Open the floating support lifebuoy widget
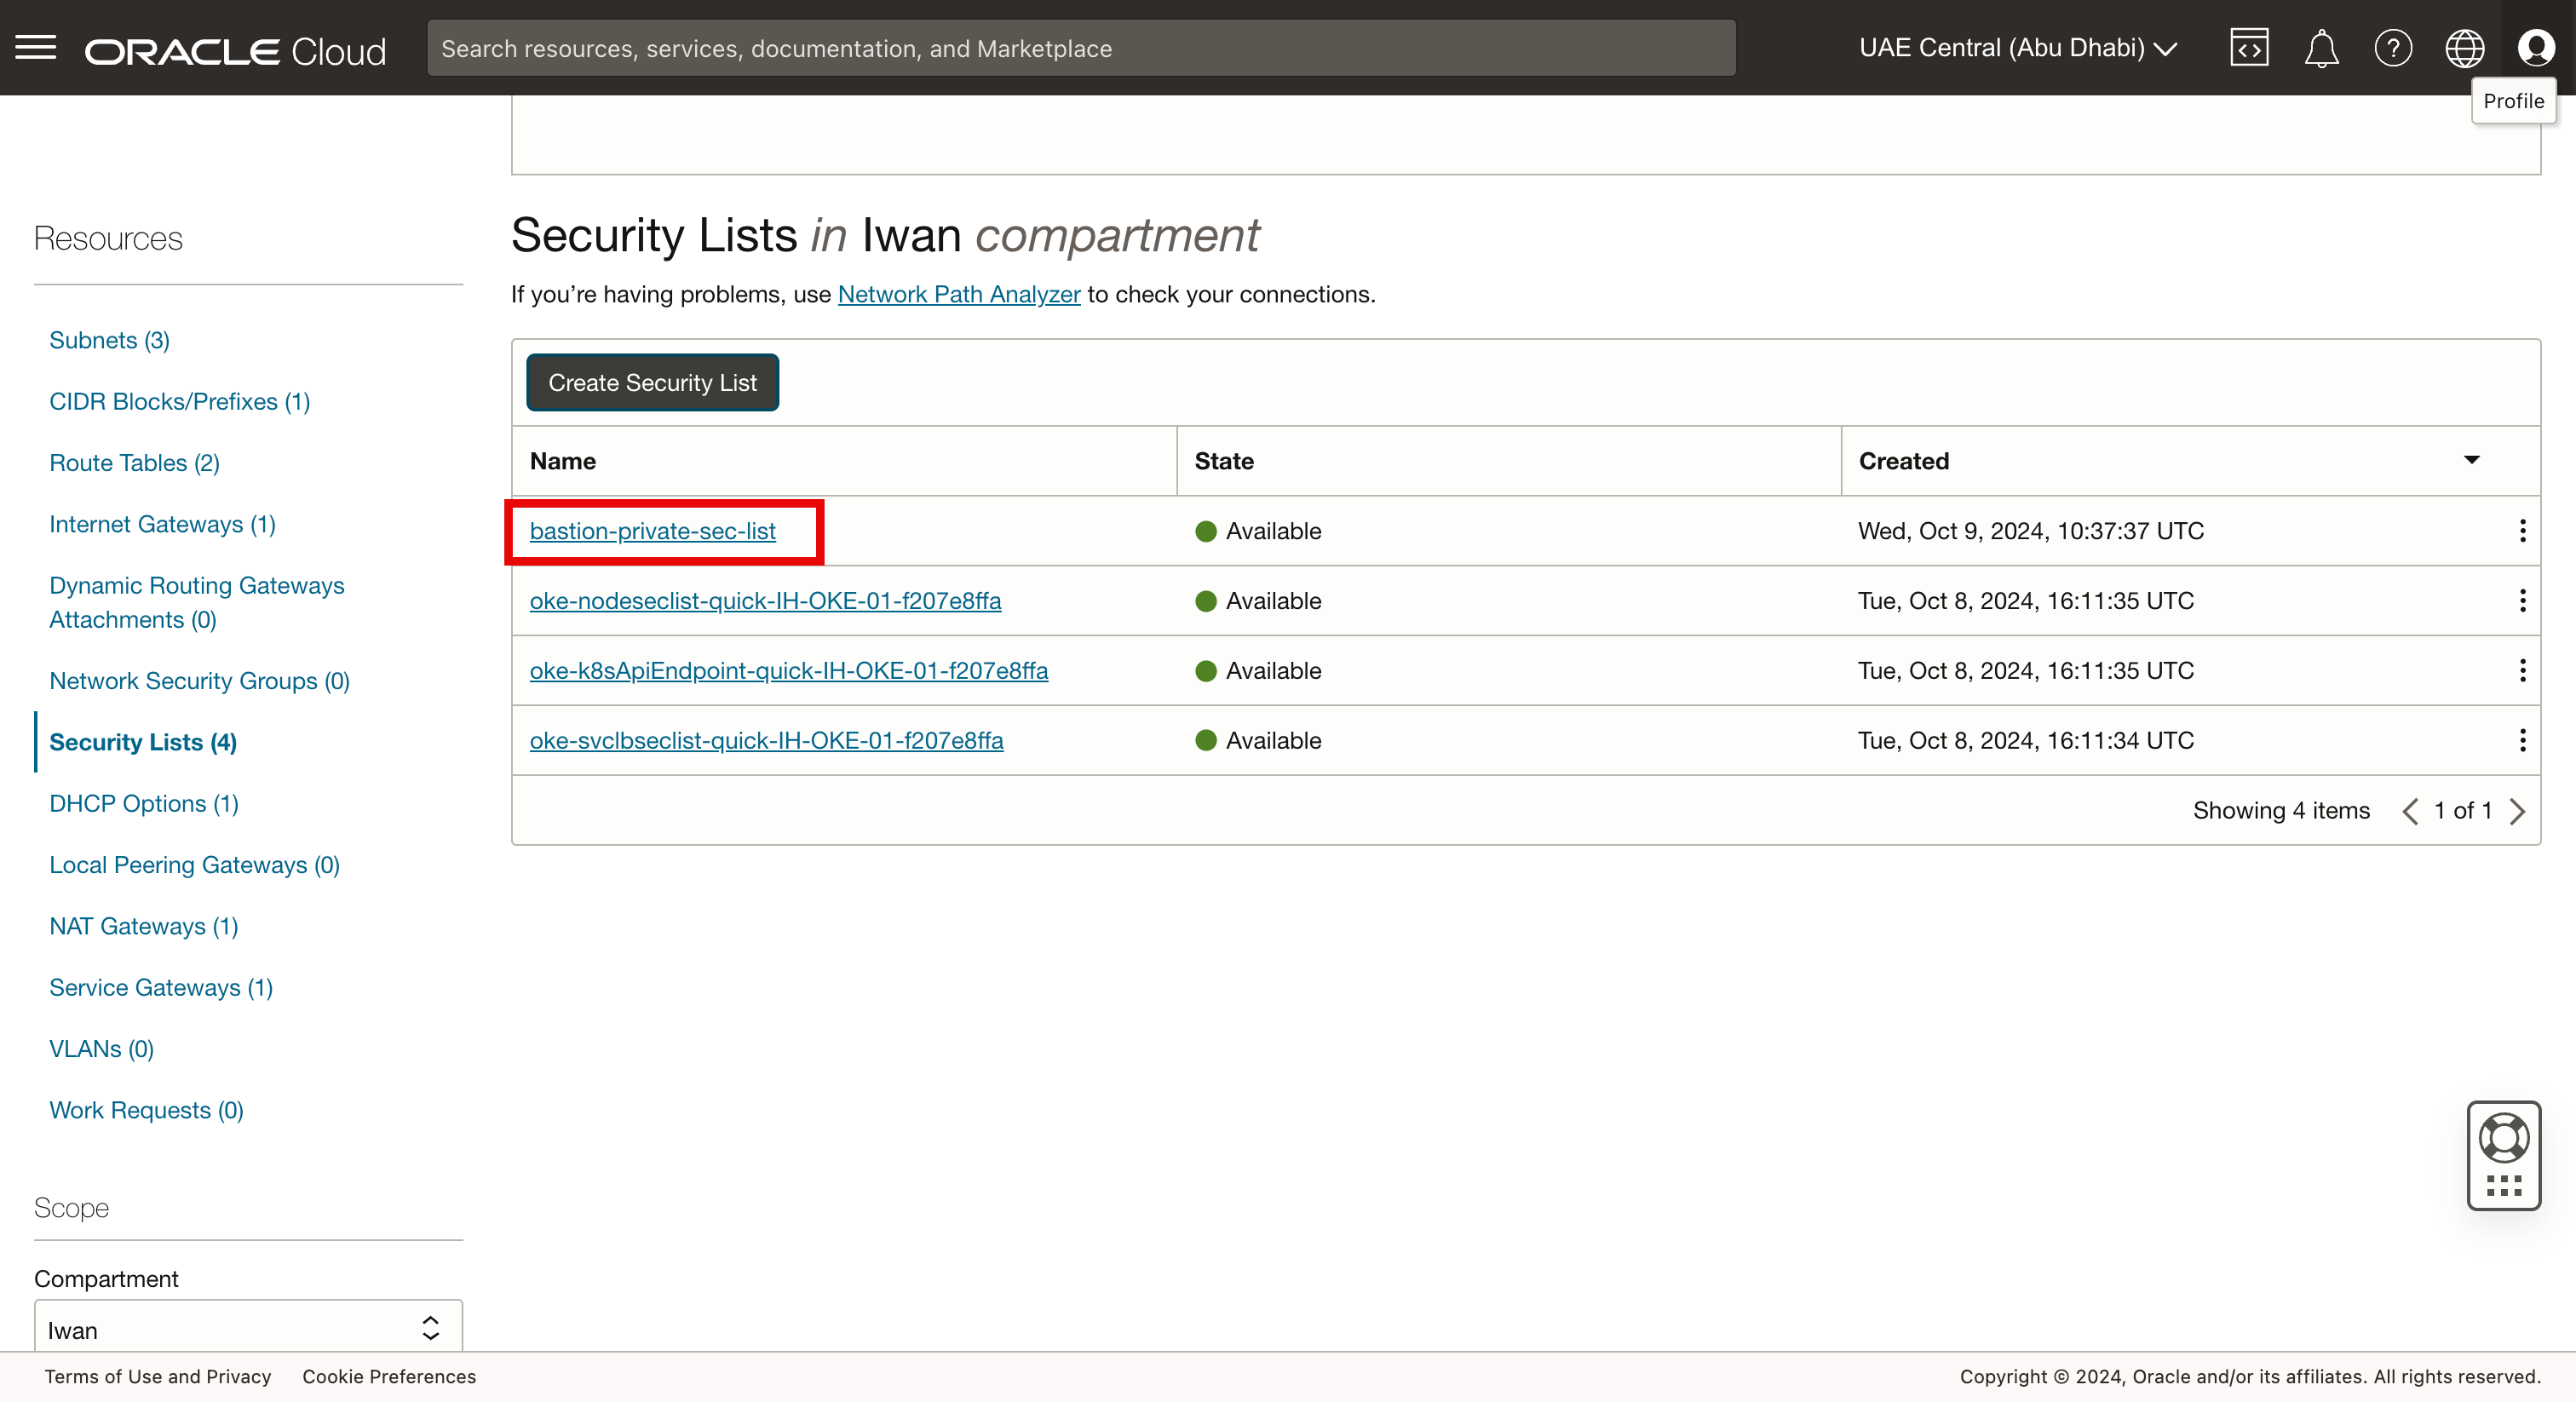 tap(2503, 1154)
